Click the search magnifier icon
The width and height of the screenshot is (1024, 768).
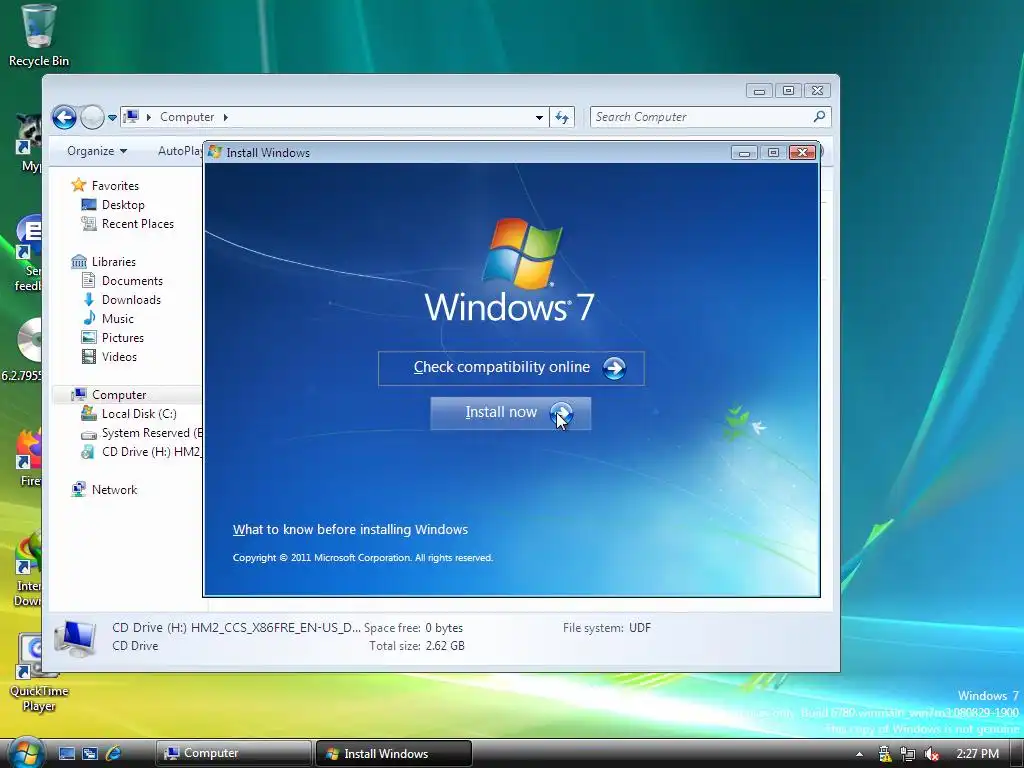point(819,116)
